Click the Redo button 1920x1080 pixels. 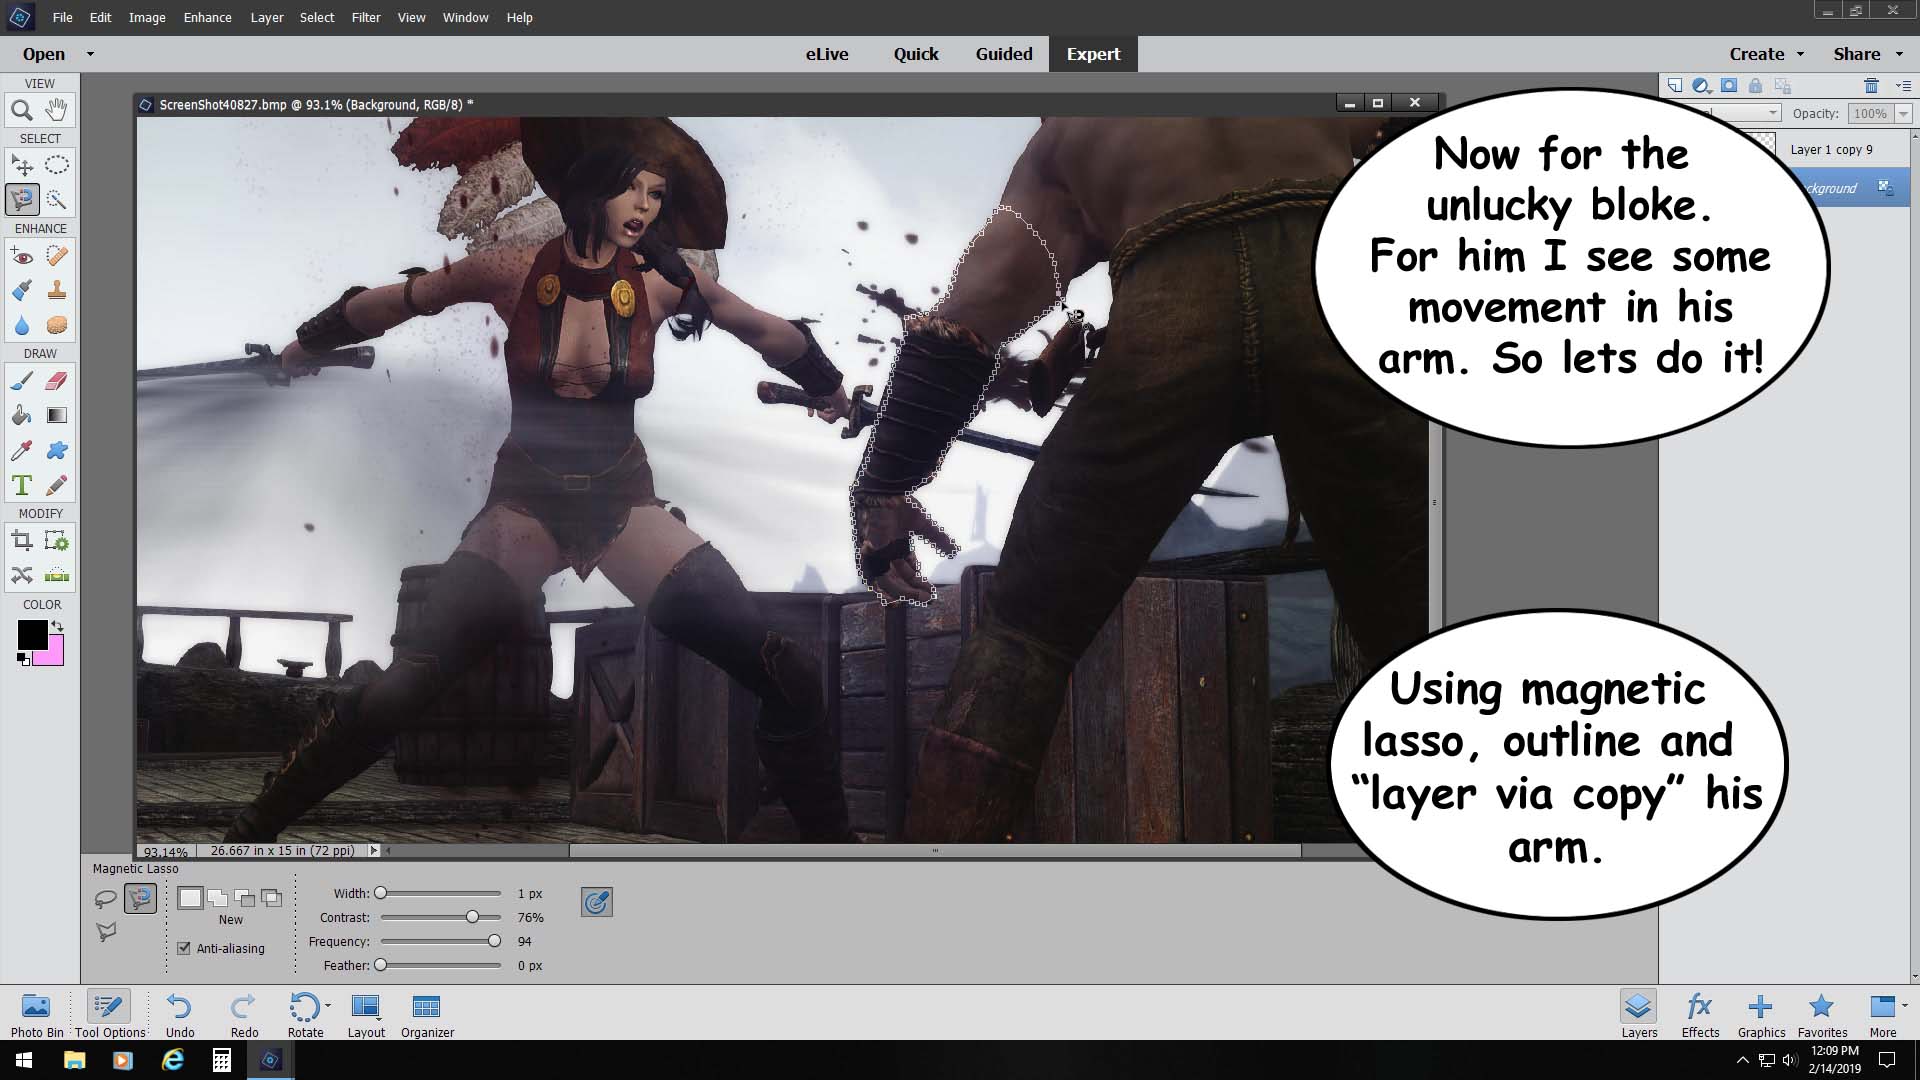(244, 1014)
